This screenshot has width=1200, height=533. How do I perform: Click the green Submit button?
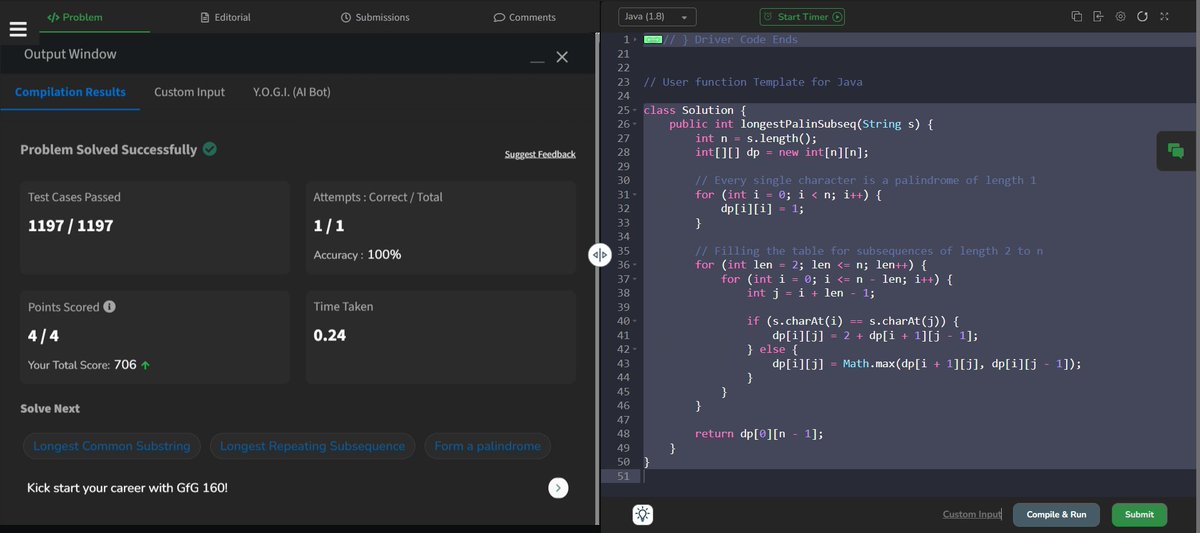coord(1139,514)
